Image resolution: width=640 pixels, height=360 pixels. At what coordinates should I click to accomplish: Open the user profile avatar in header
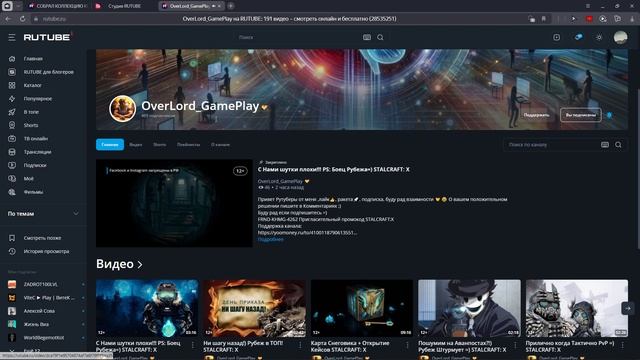[620, 37]
